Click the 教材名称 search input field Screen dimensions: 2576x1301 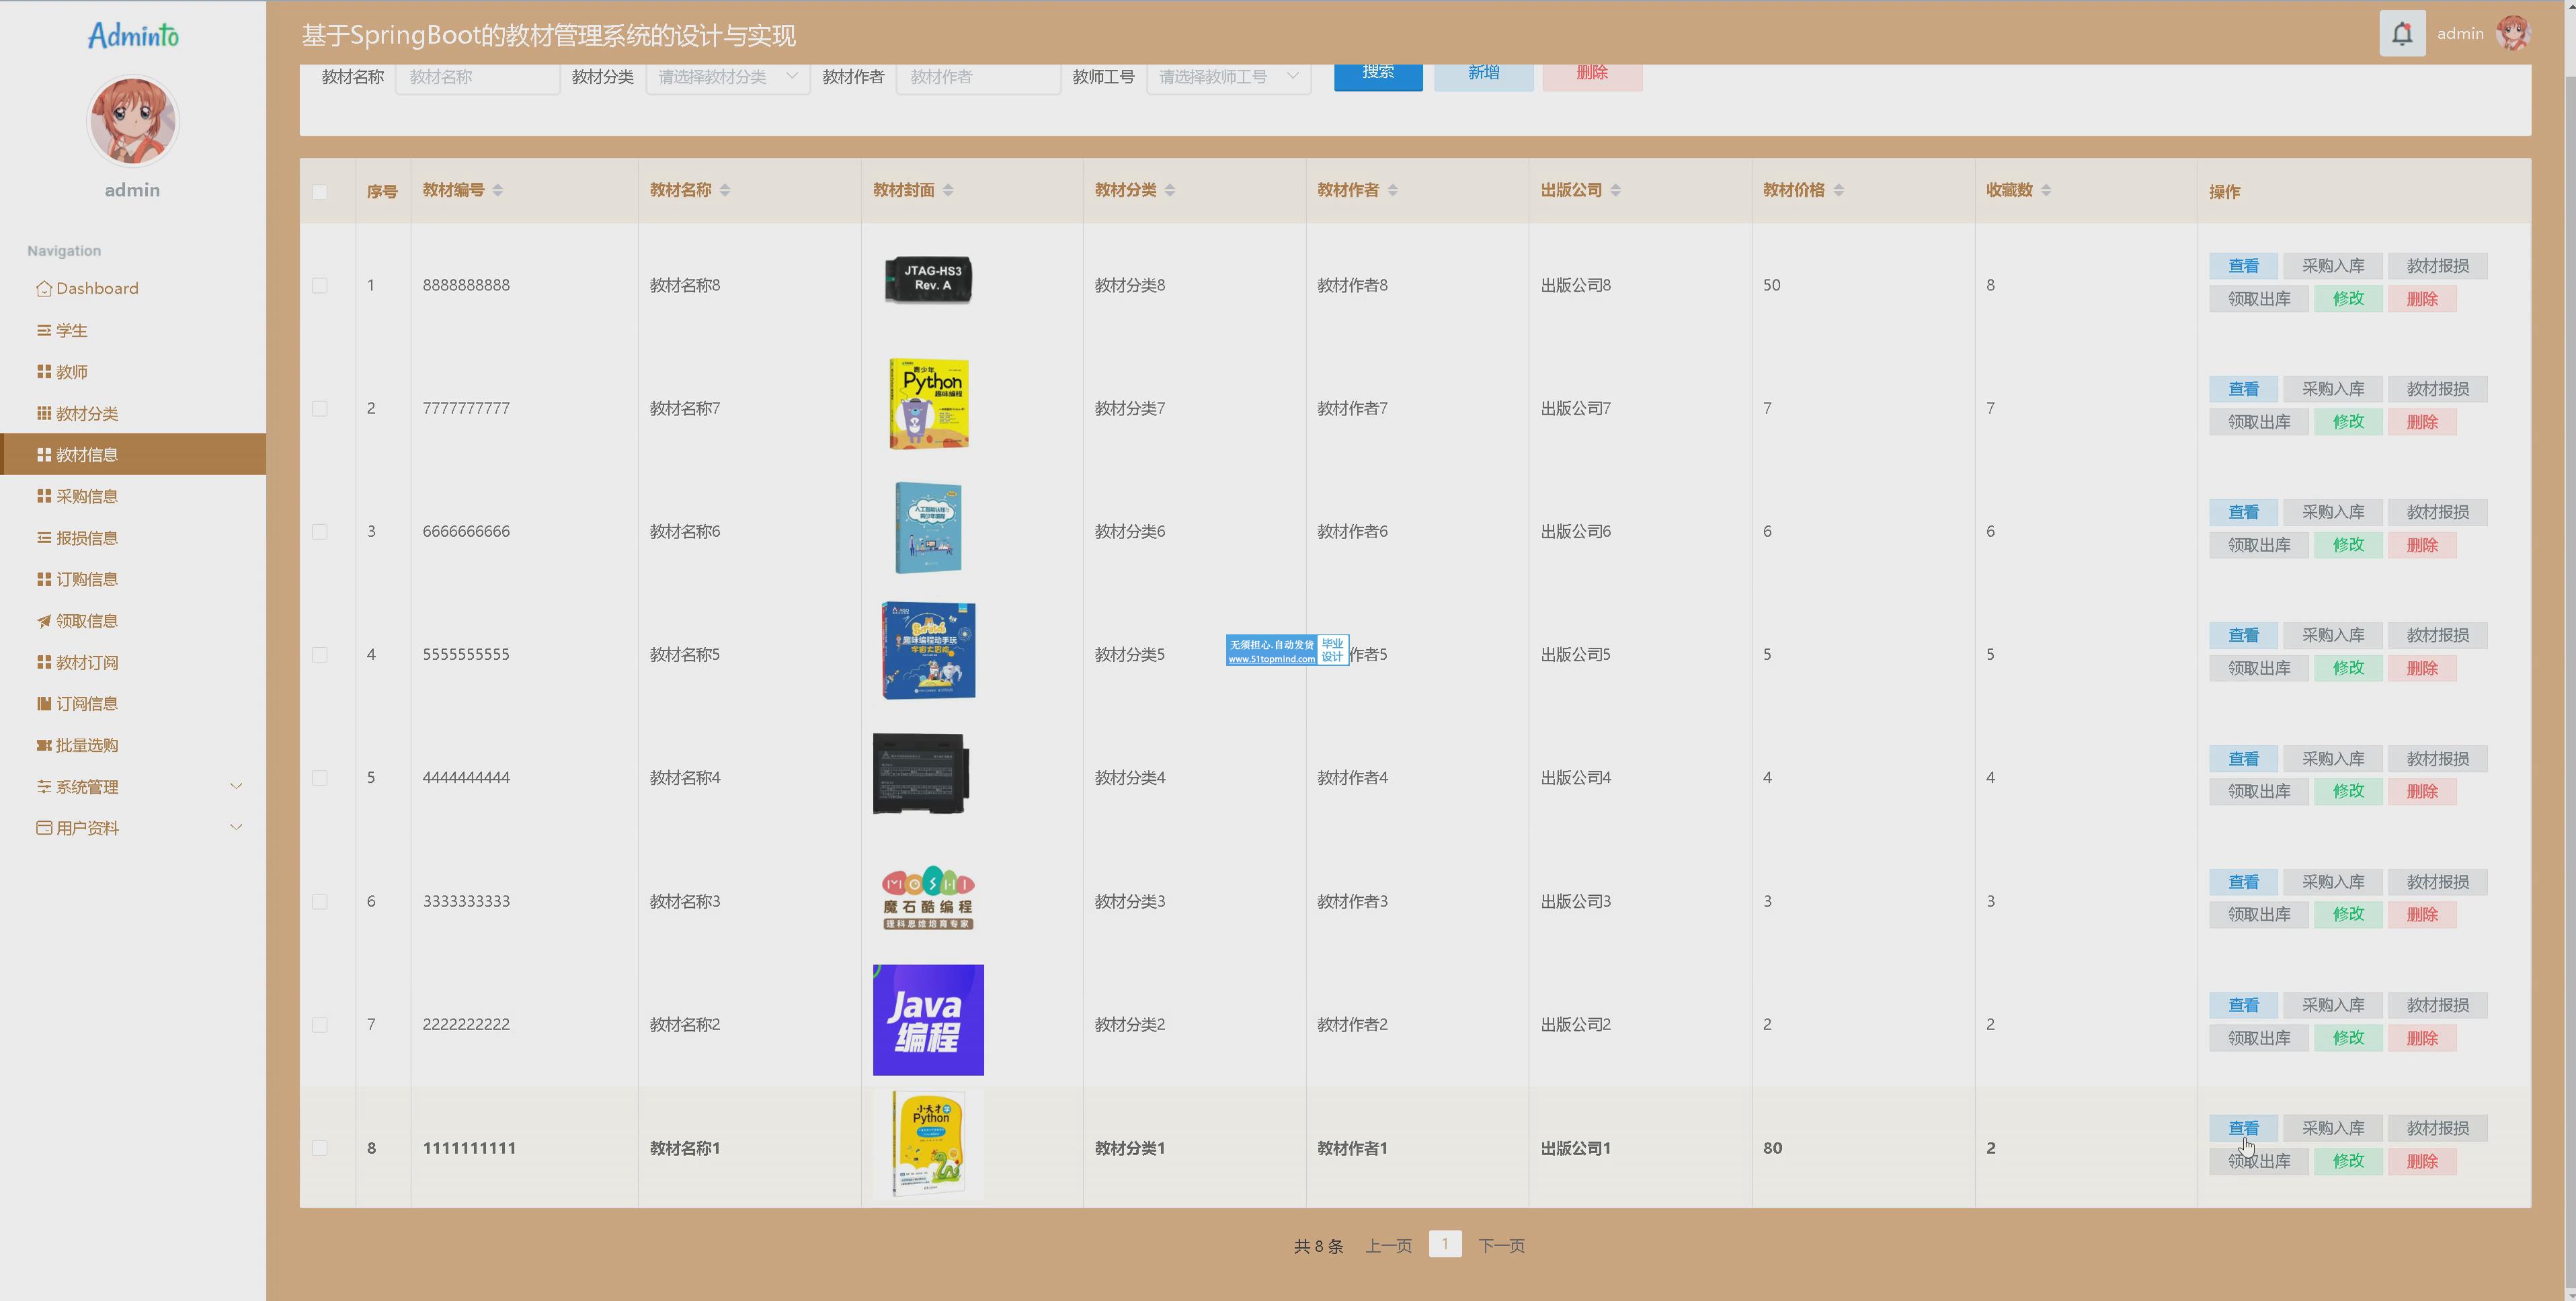(477, 77)
